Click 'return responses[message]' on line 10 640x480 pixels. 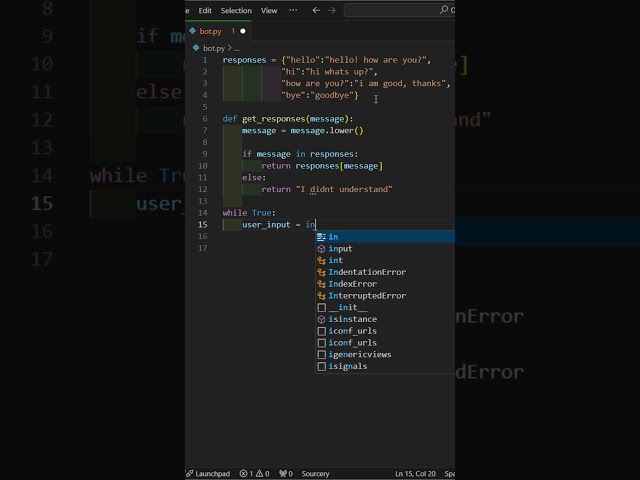322,166
